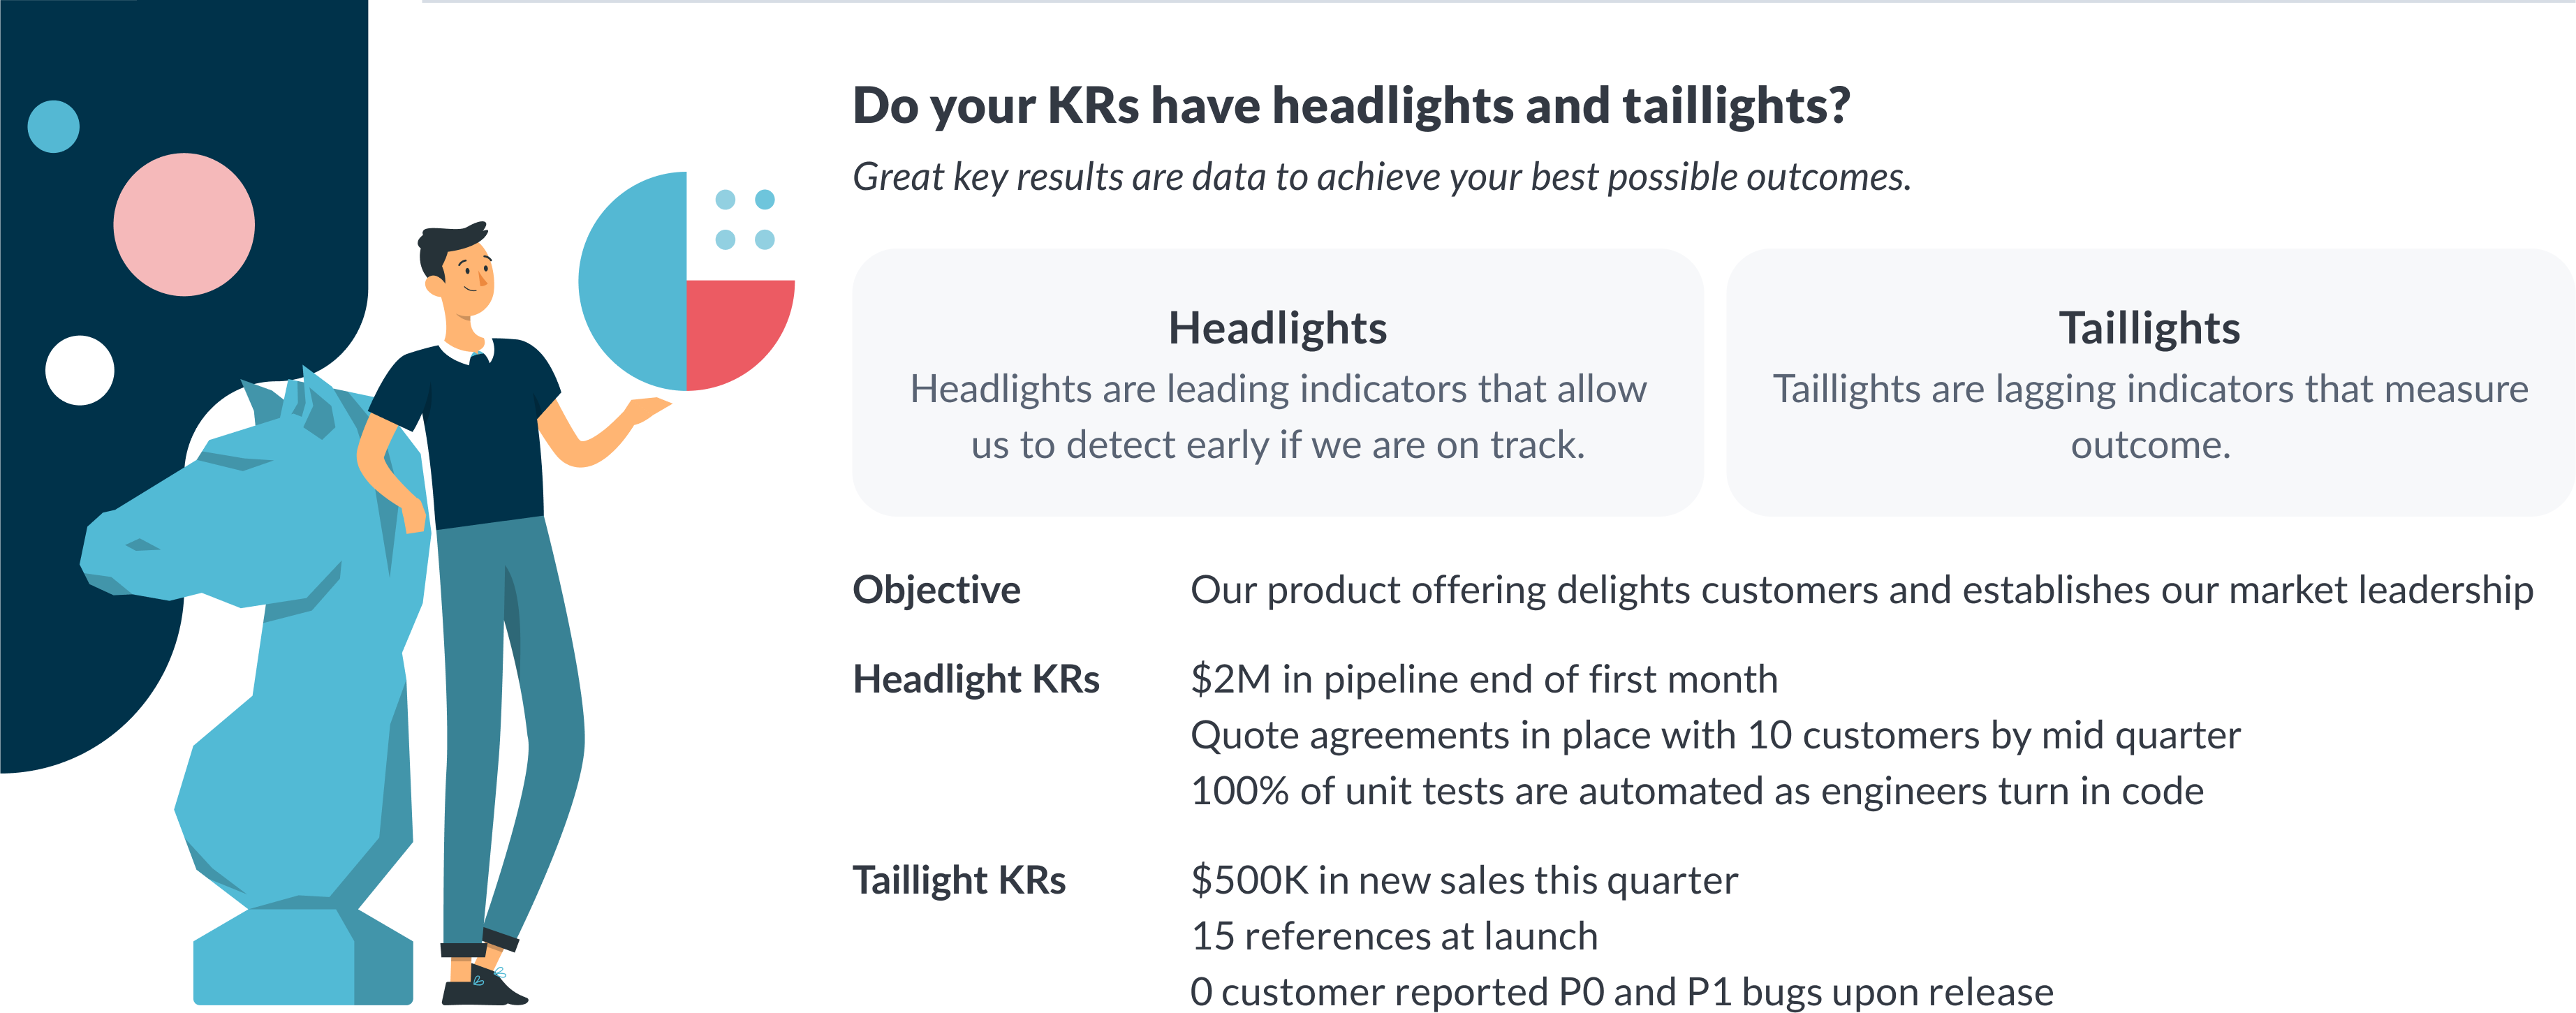The height and width of the screenshot is (1013, 2576).
Task: Click the small blue circle at top left
Action: 53,126
